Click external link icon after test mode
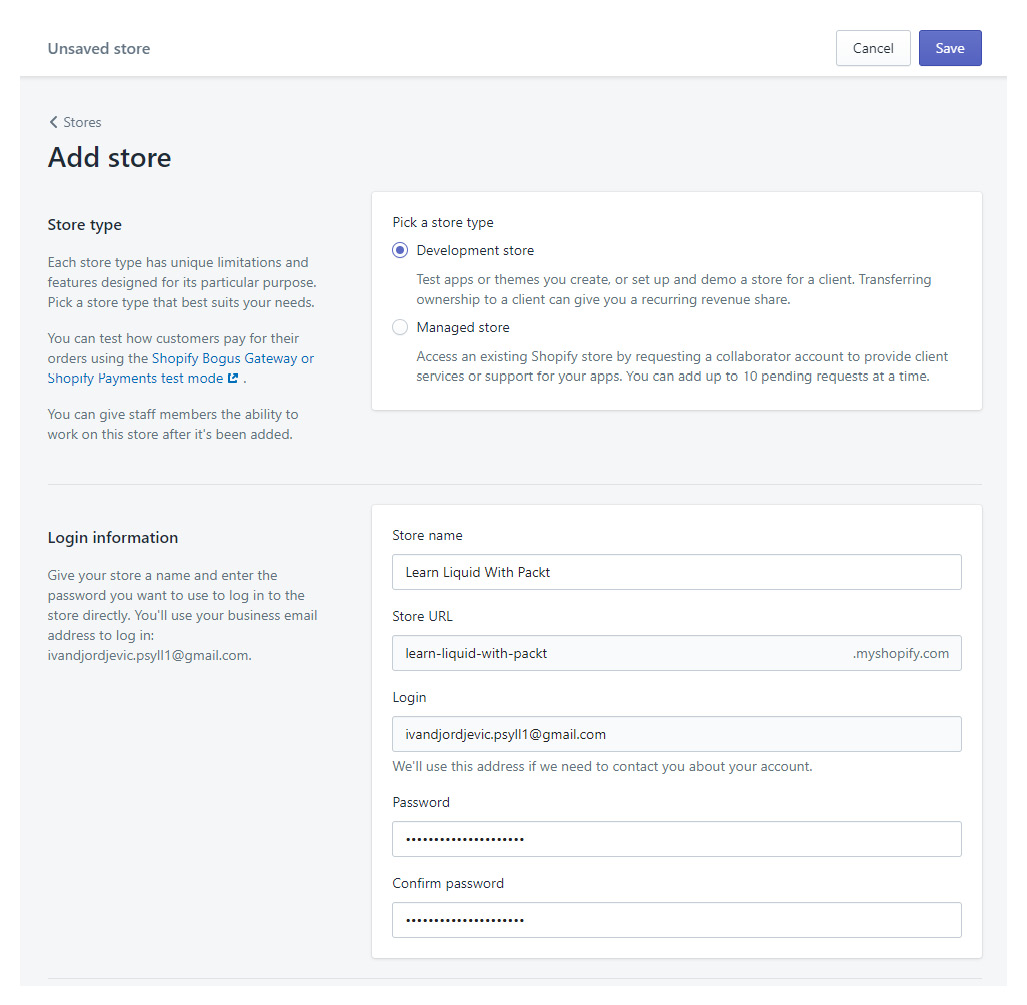The height and width of the screenshot is (1005, 1027). [233, 379]
